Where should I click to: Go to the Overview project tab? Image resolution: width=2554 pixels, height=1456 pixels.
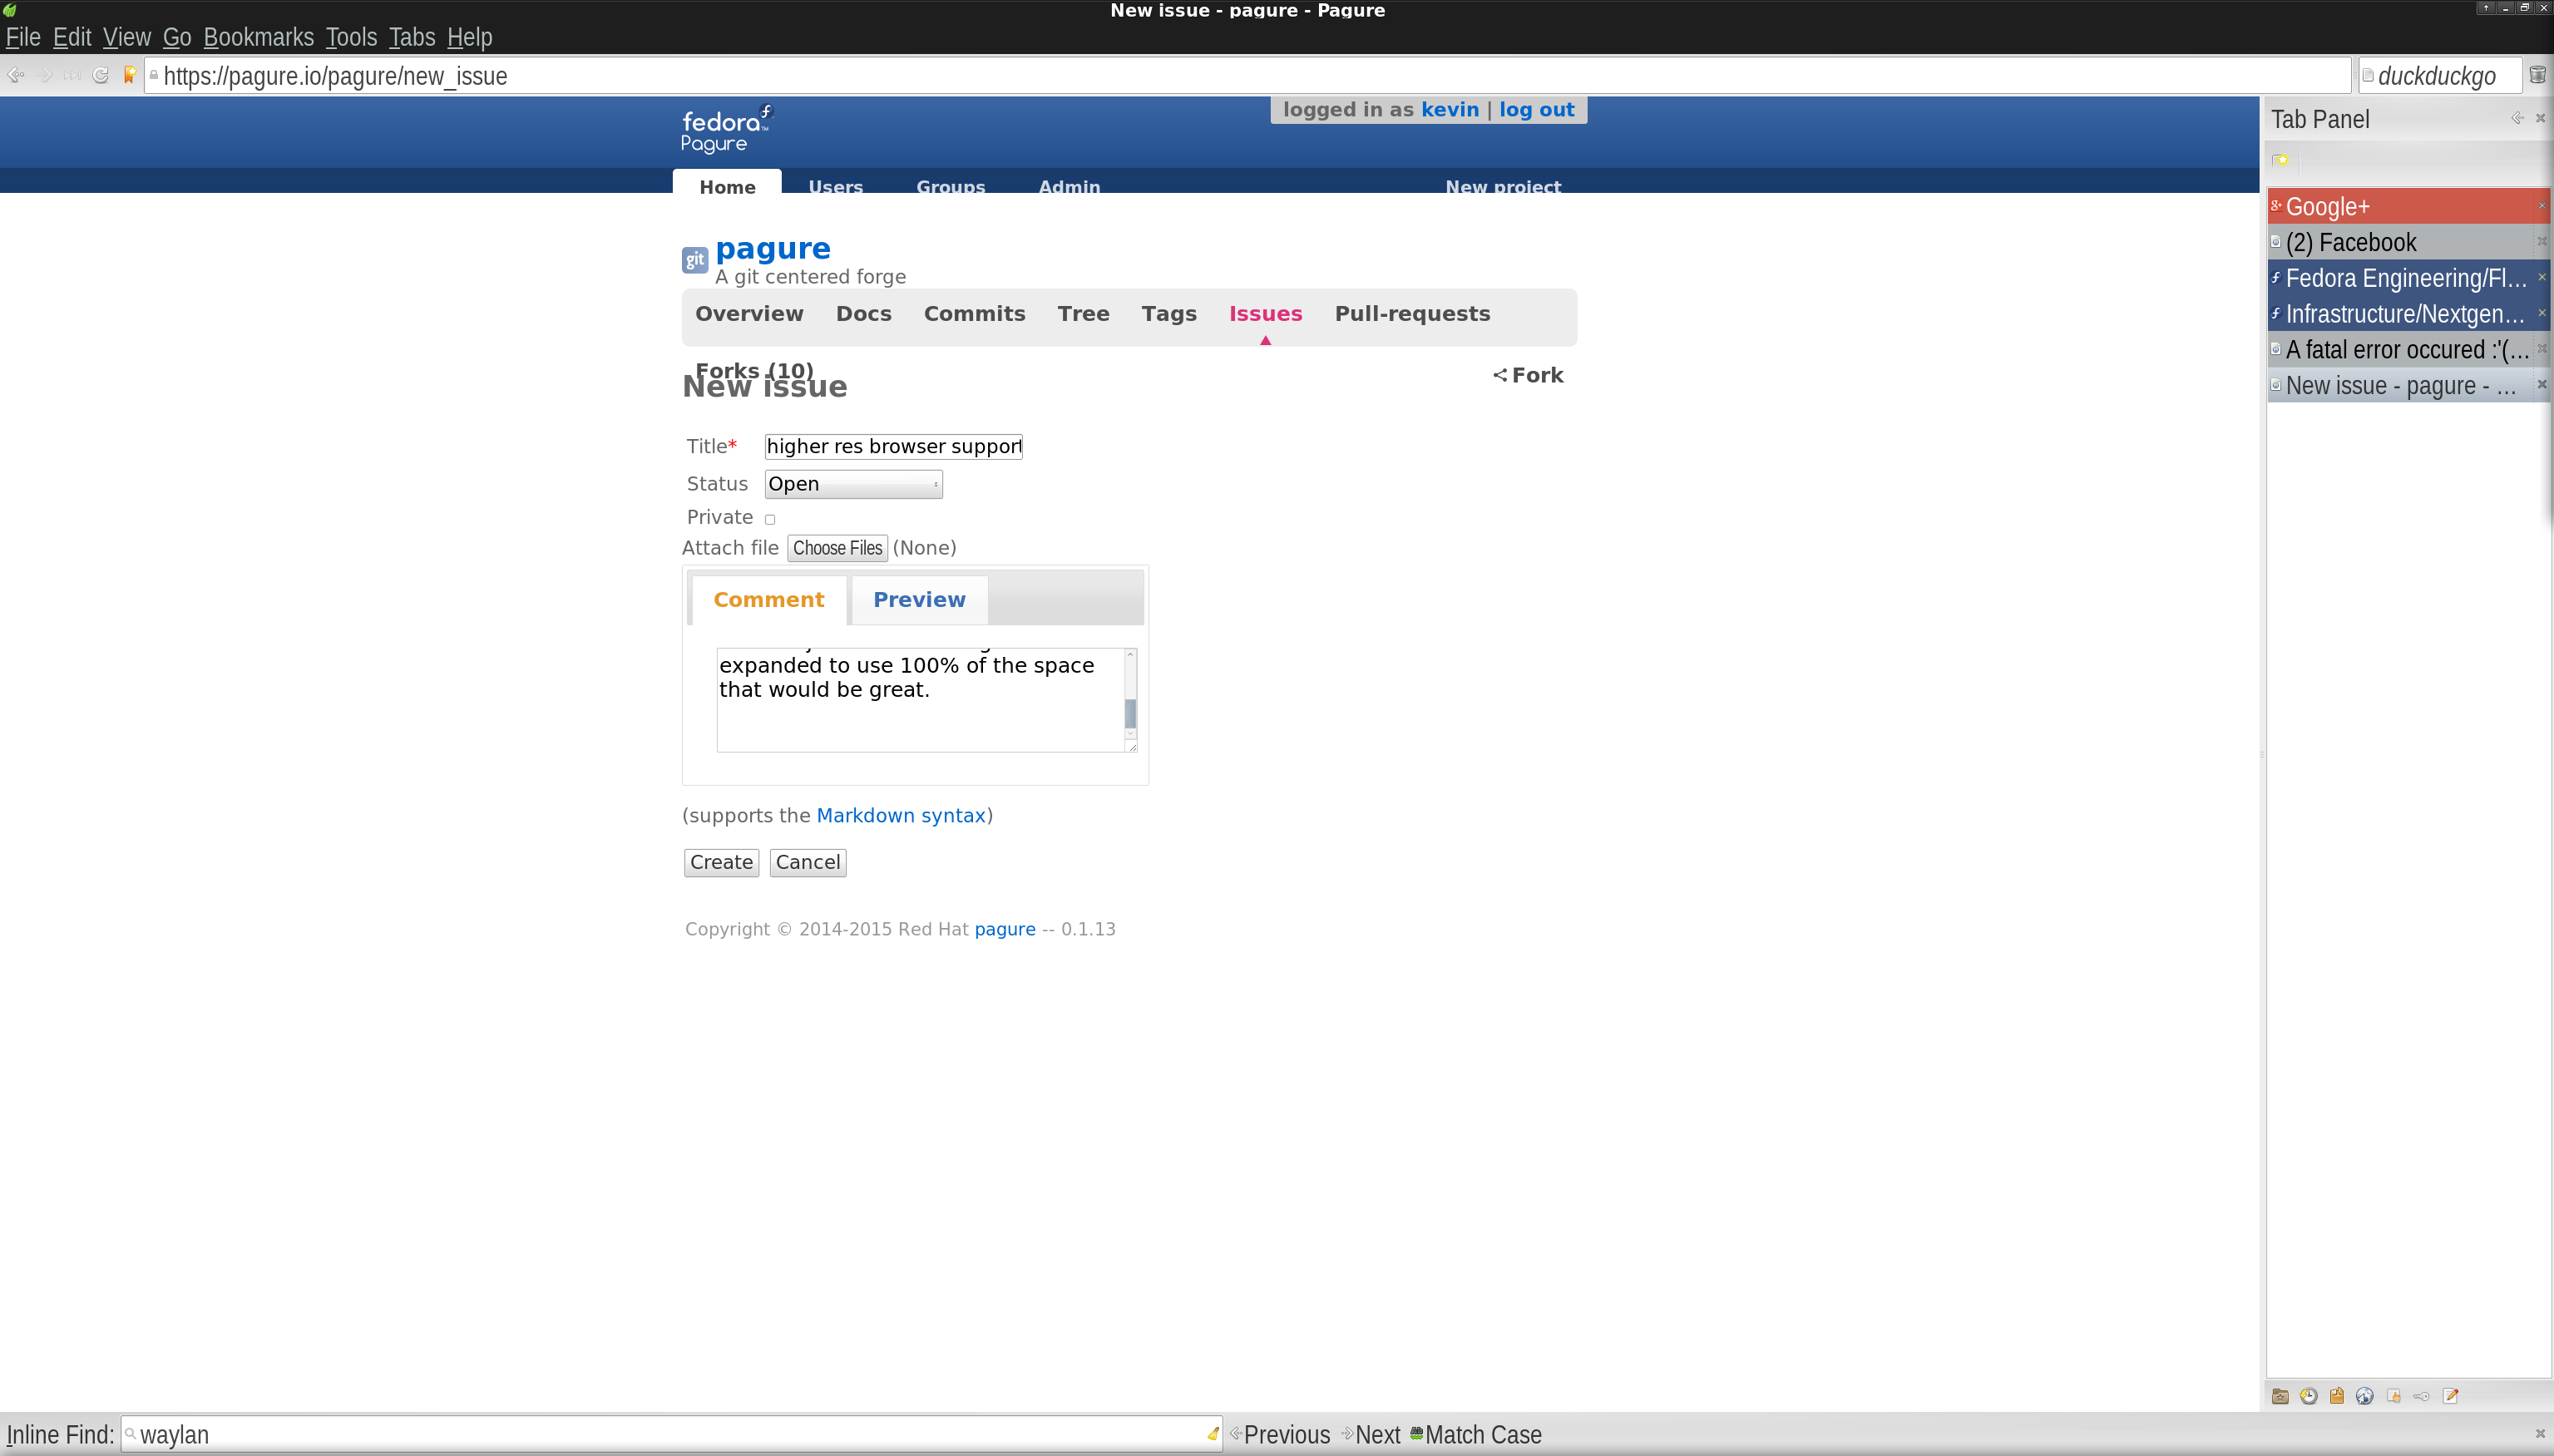pyautogui.click(x=749, y=314)
